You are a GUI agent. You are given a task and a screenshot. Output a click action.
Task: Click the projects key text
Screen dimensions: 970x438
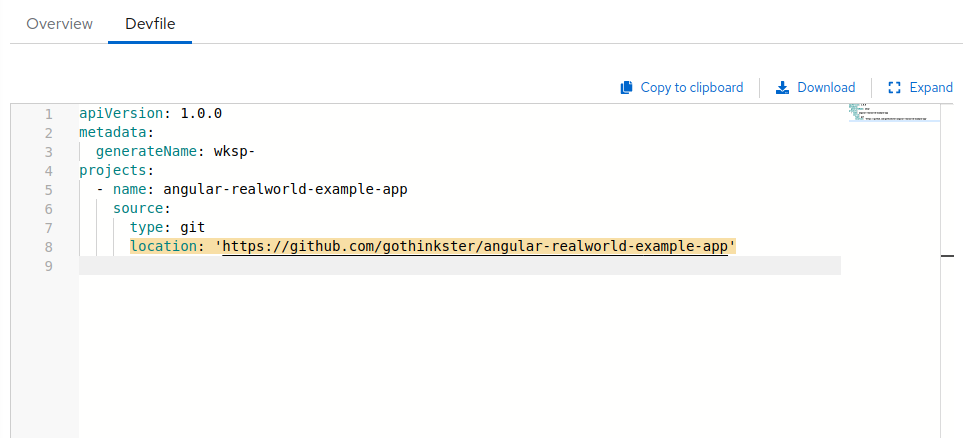click(x=112, y=170)
